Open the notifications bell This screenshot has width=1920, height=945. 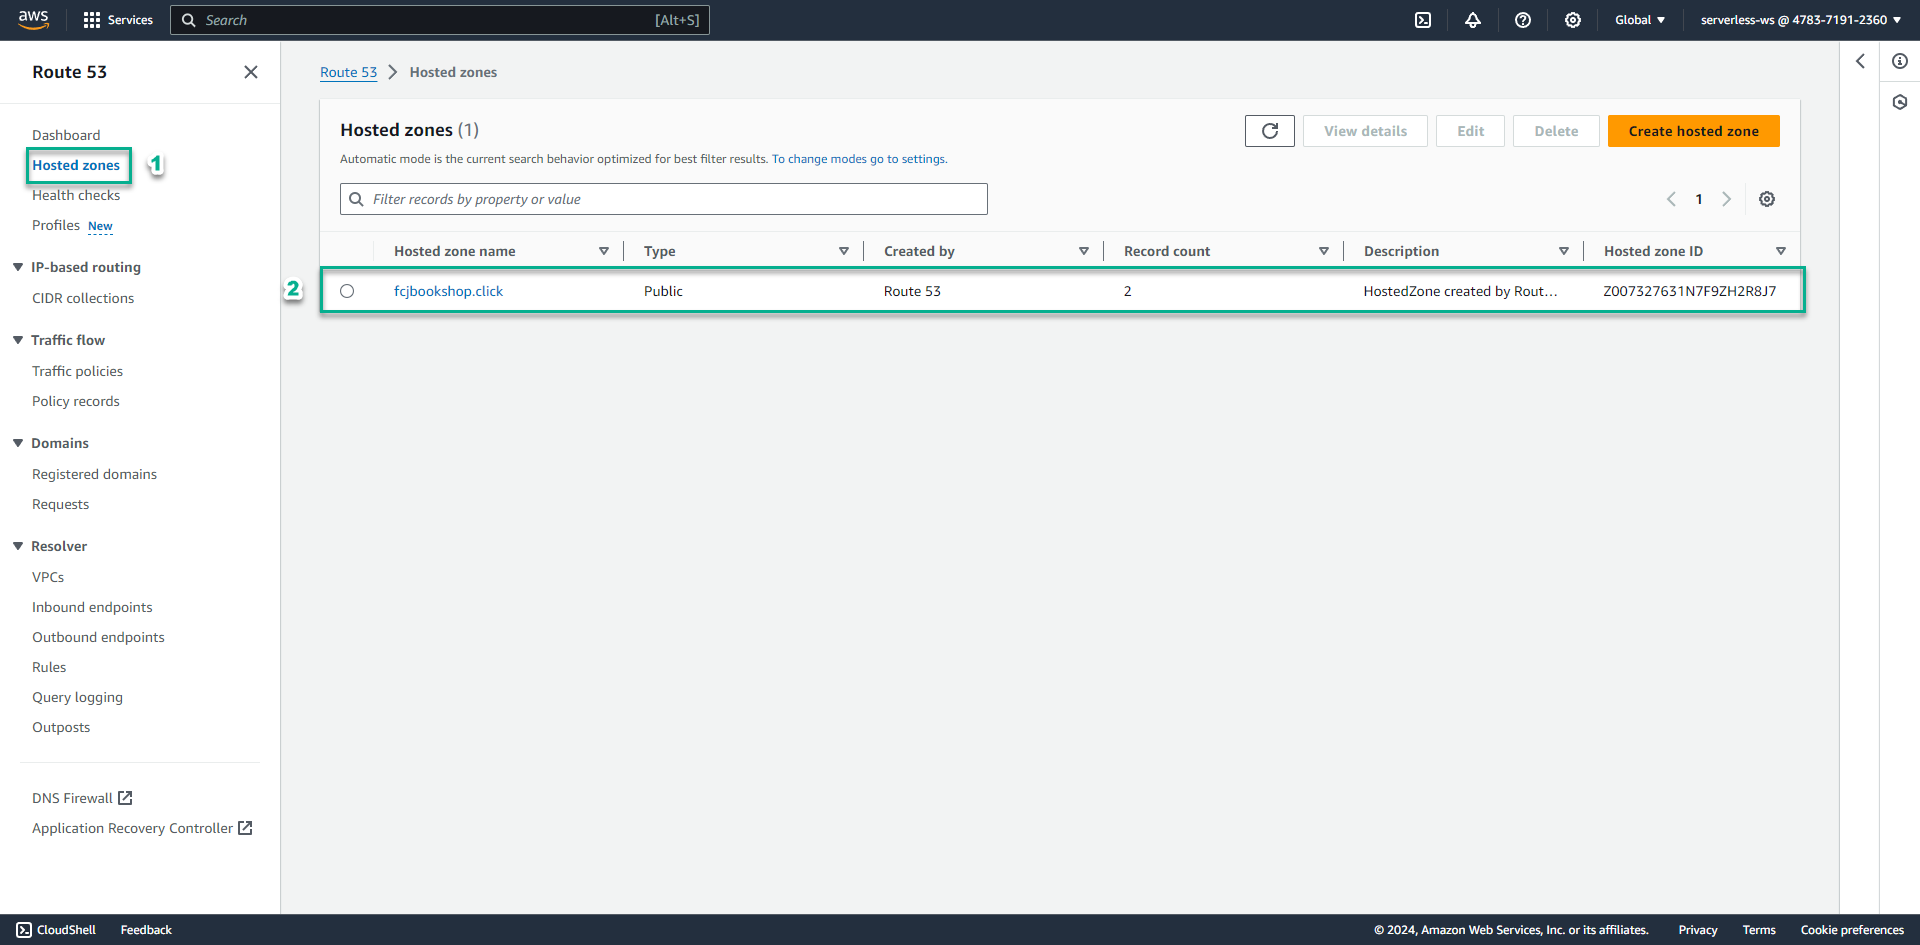point(1473,20)
